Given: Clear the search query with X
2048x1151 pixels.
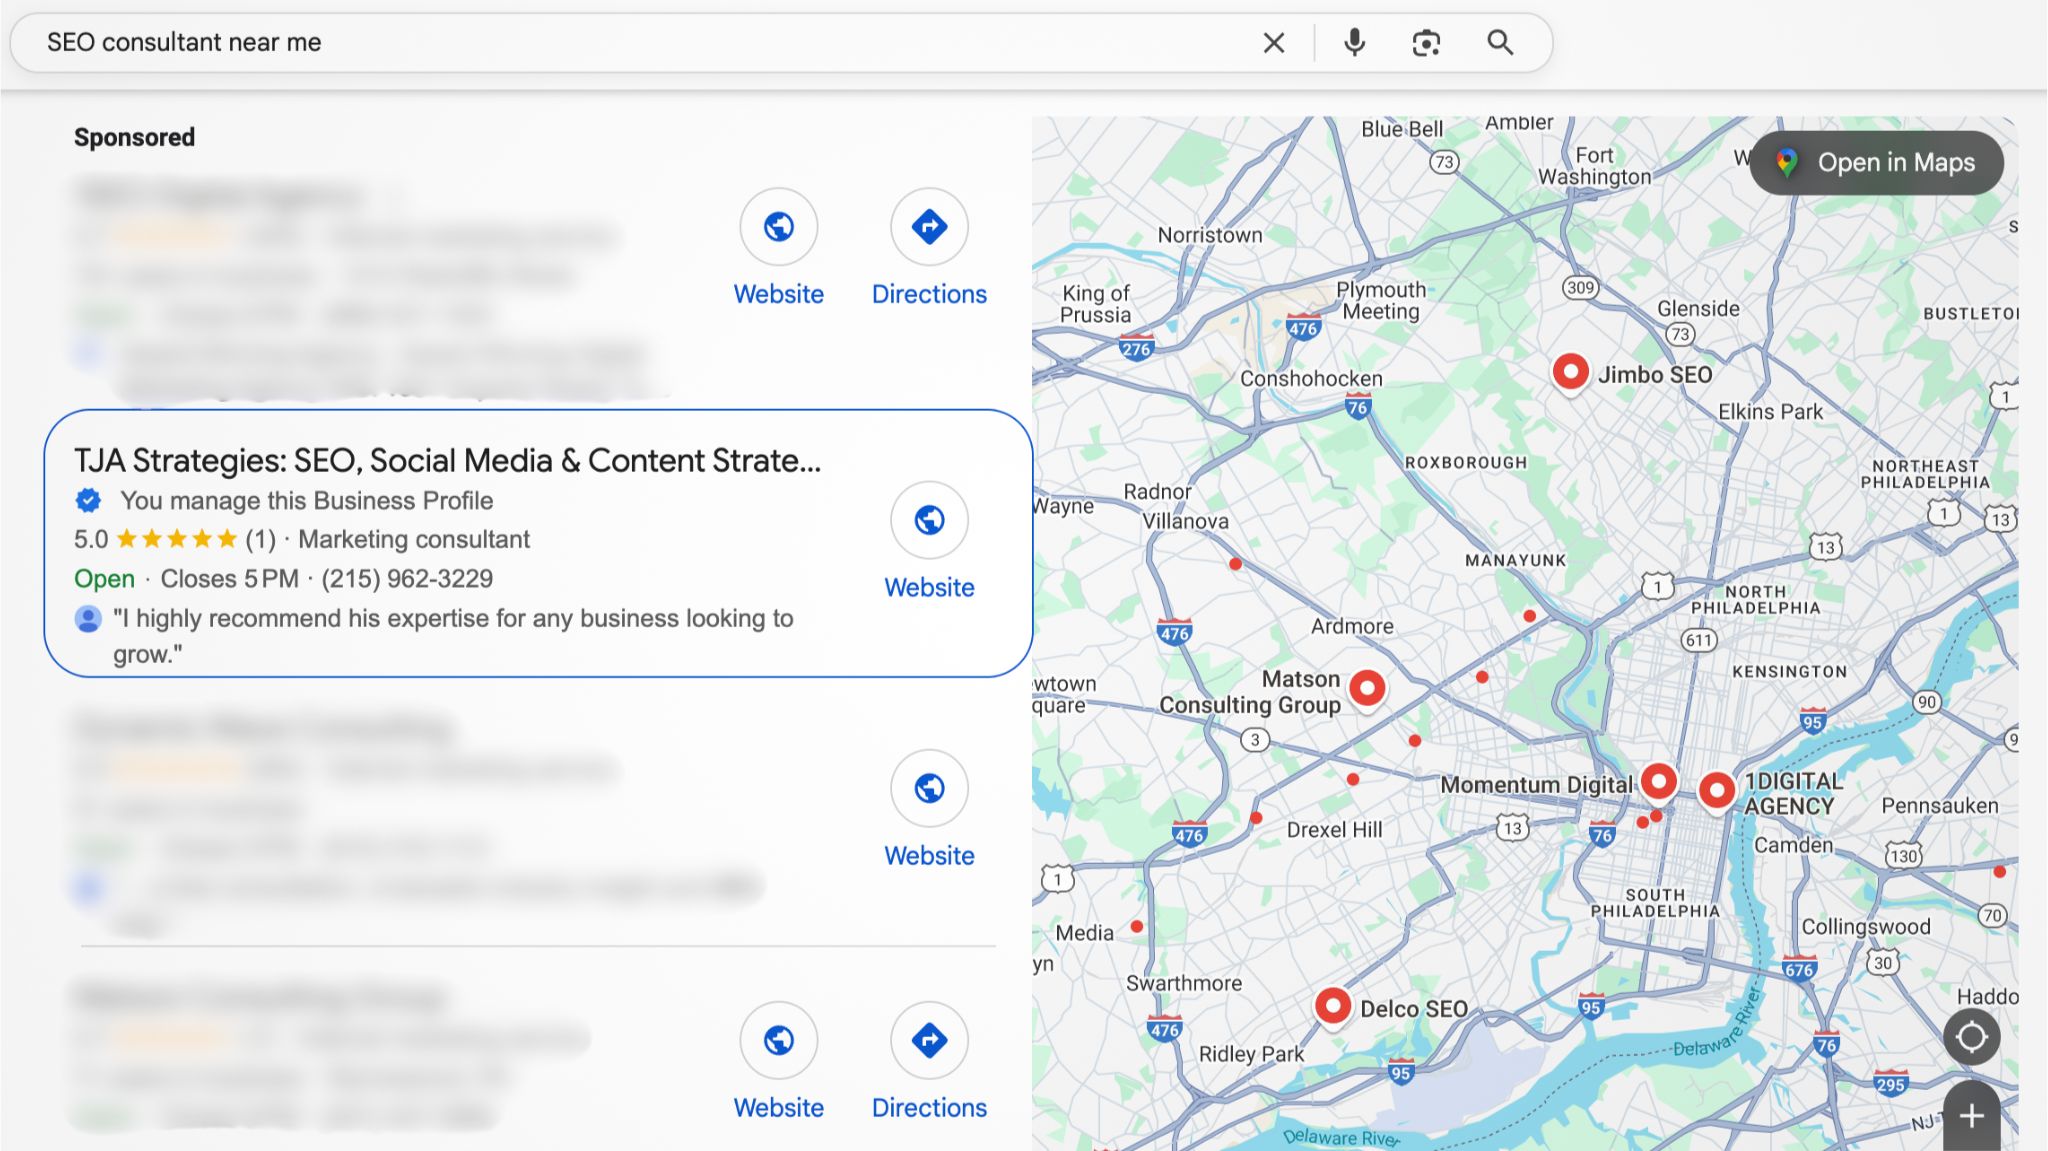Looking at the screenshot, I should click(1273, 43).
